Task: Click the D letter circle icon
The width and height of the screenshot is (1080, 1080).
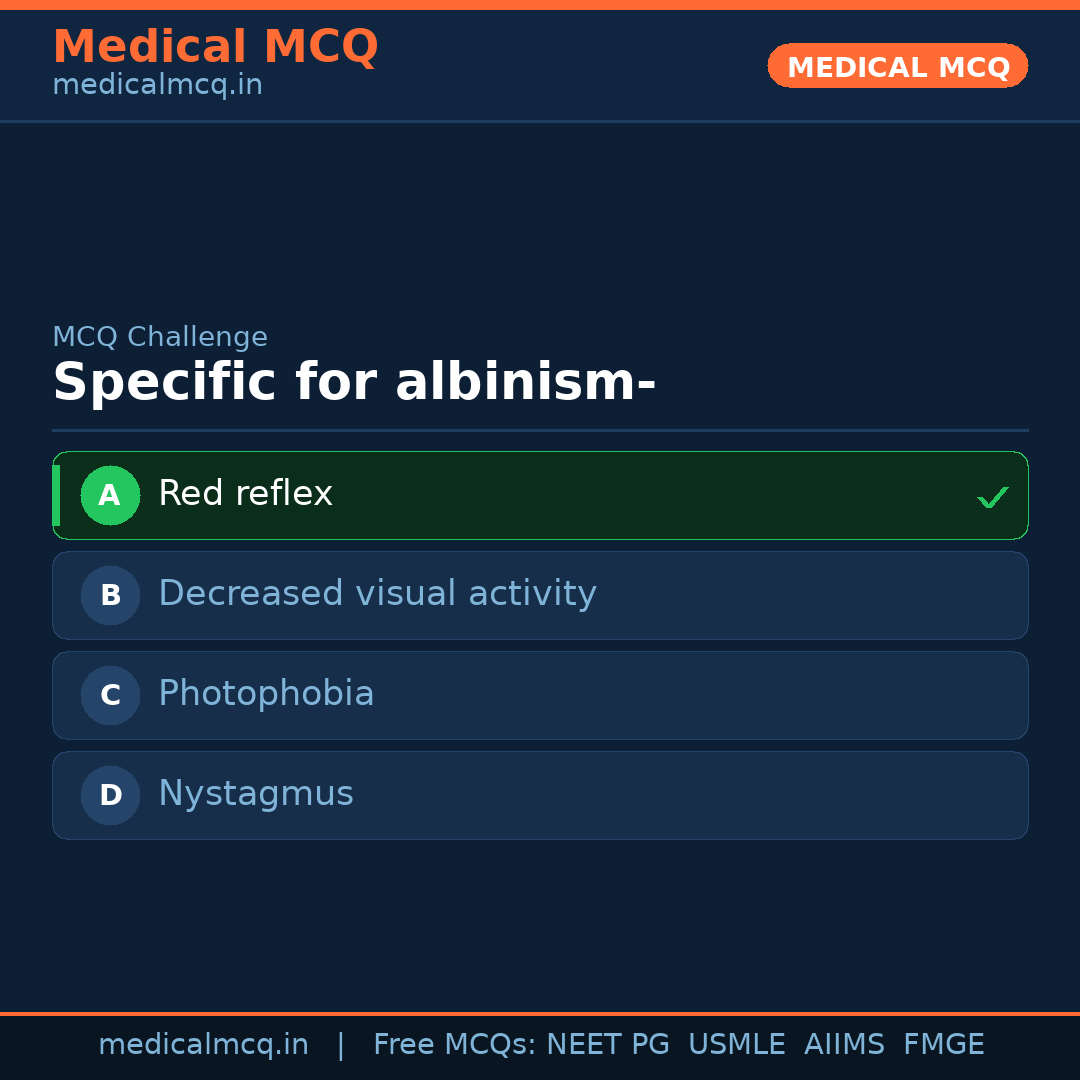Action: (x=110, y=795)
